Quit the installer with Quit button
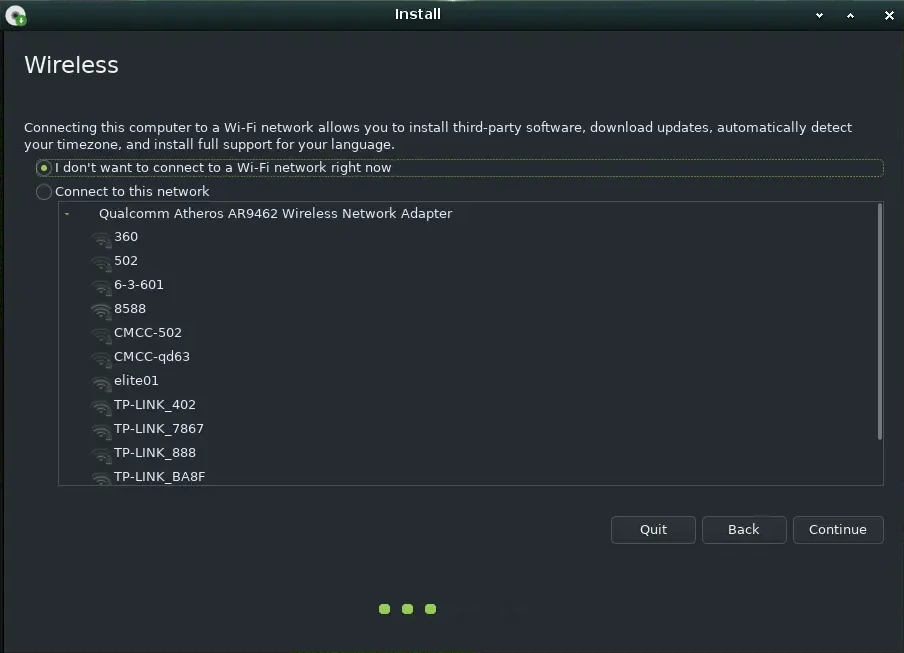904x653 pixels. pos(653,530)
